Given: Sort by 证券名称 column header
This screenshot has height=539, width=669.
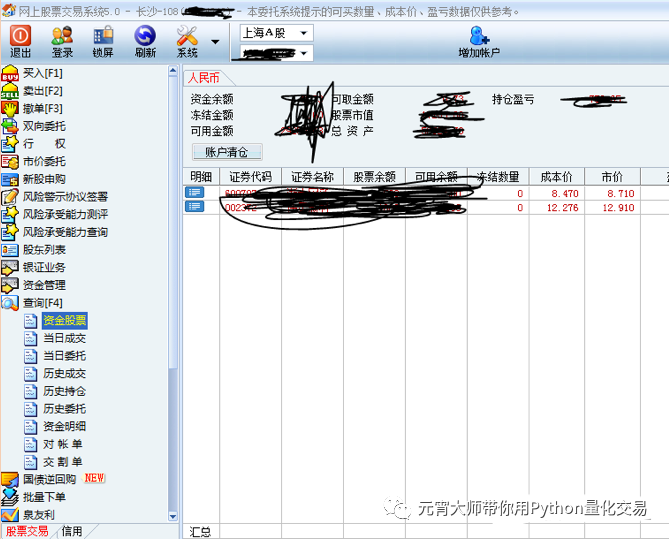Looking at the screenshot, I should pos(312,177).
